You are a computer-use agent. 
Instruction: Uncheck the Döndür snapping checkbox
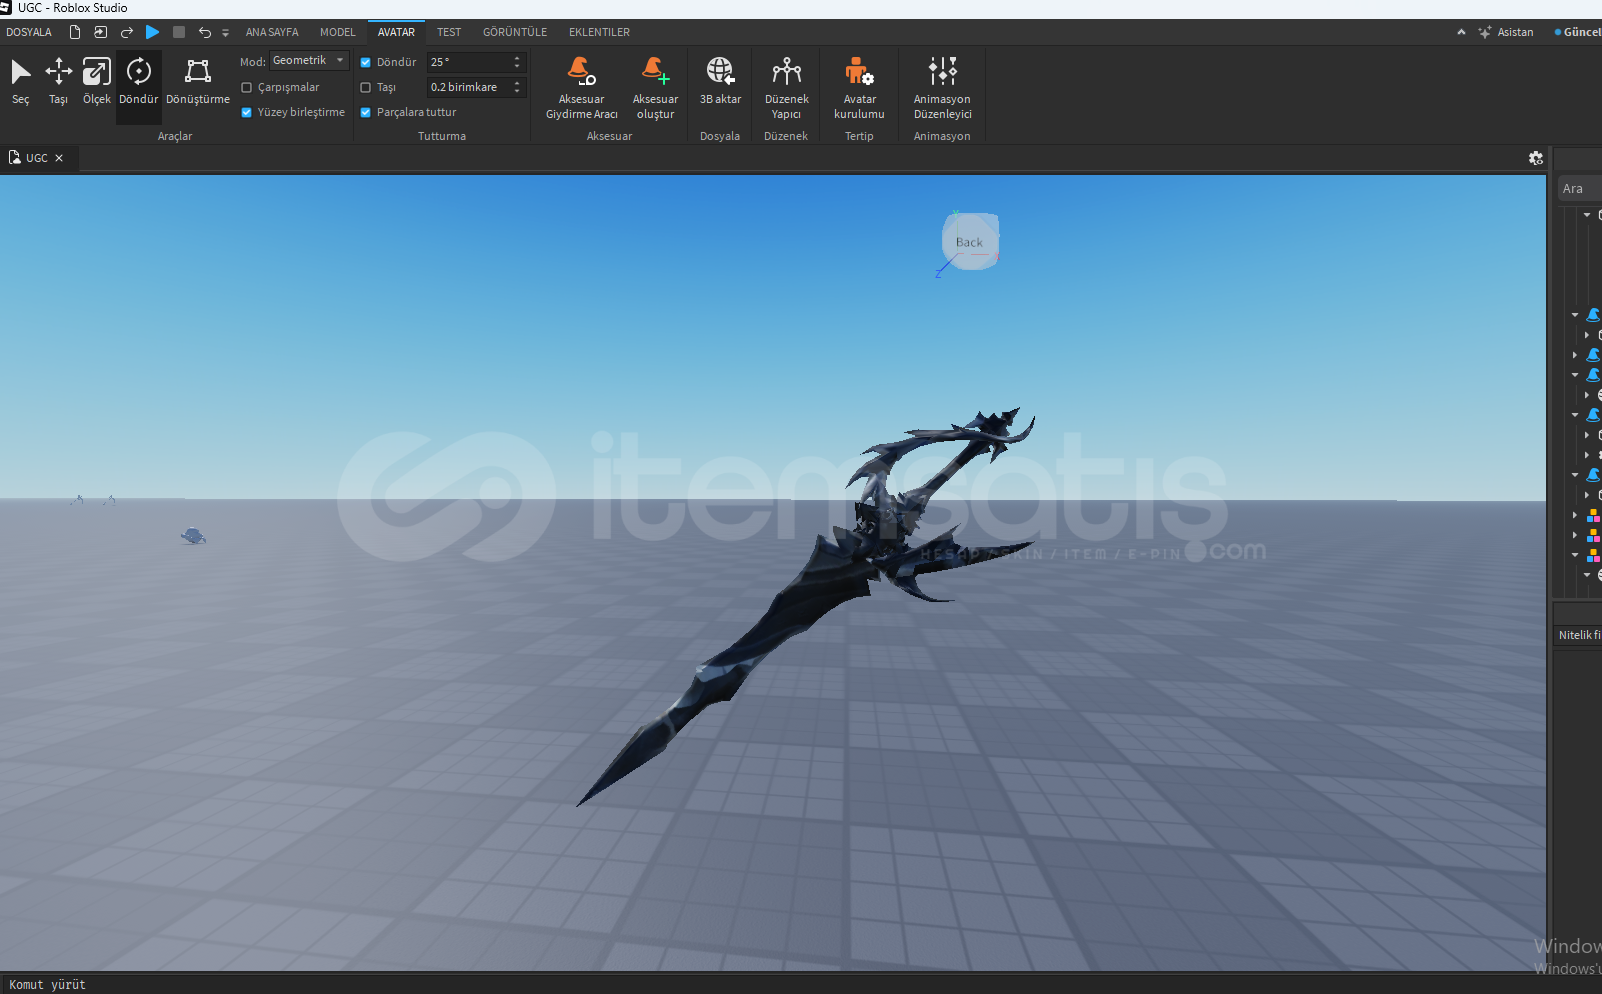tap(366, 62)
